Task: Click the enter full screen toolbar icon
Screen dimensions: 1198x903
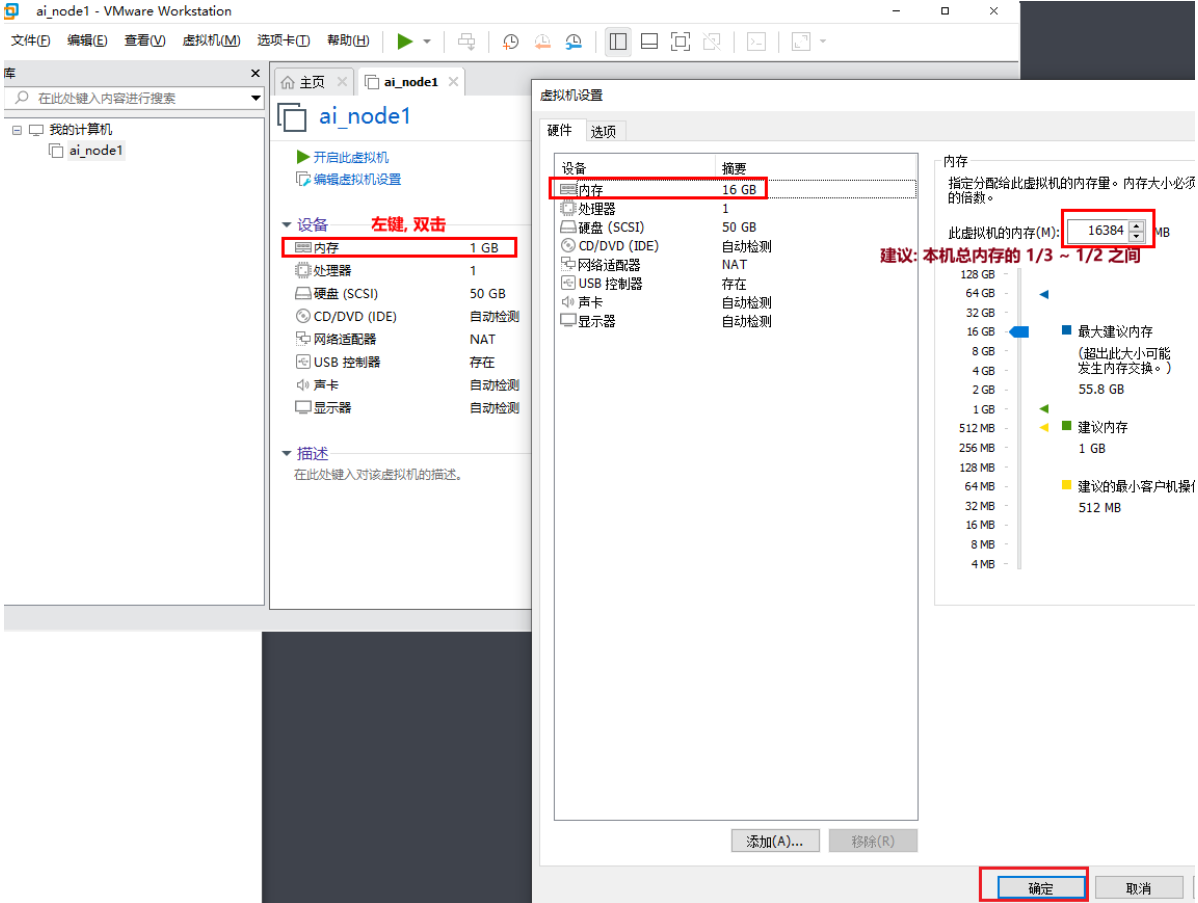Action: (679, 41)
